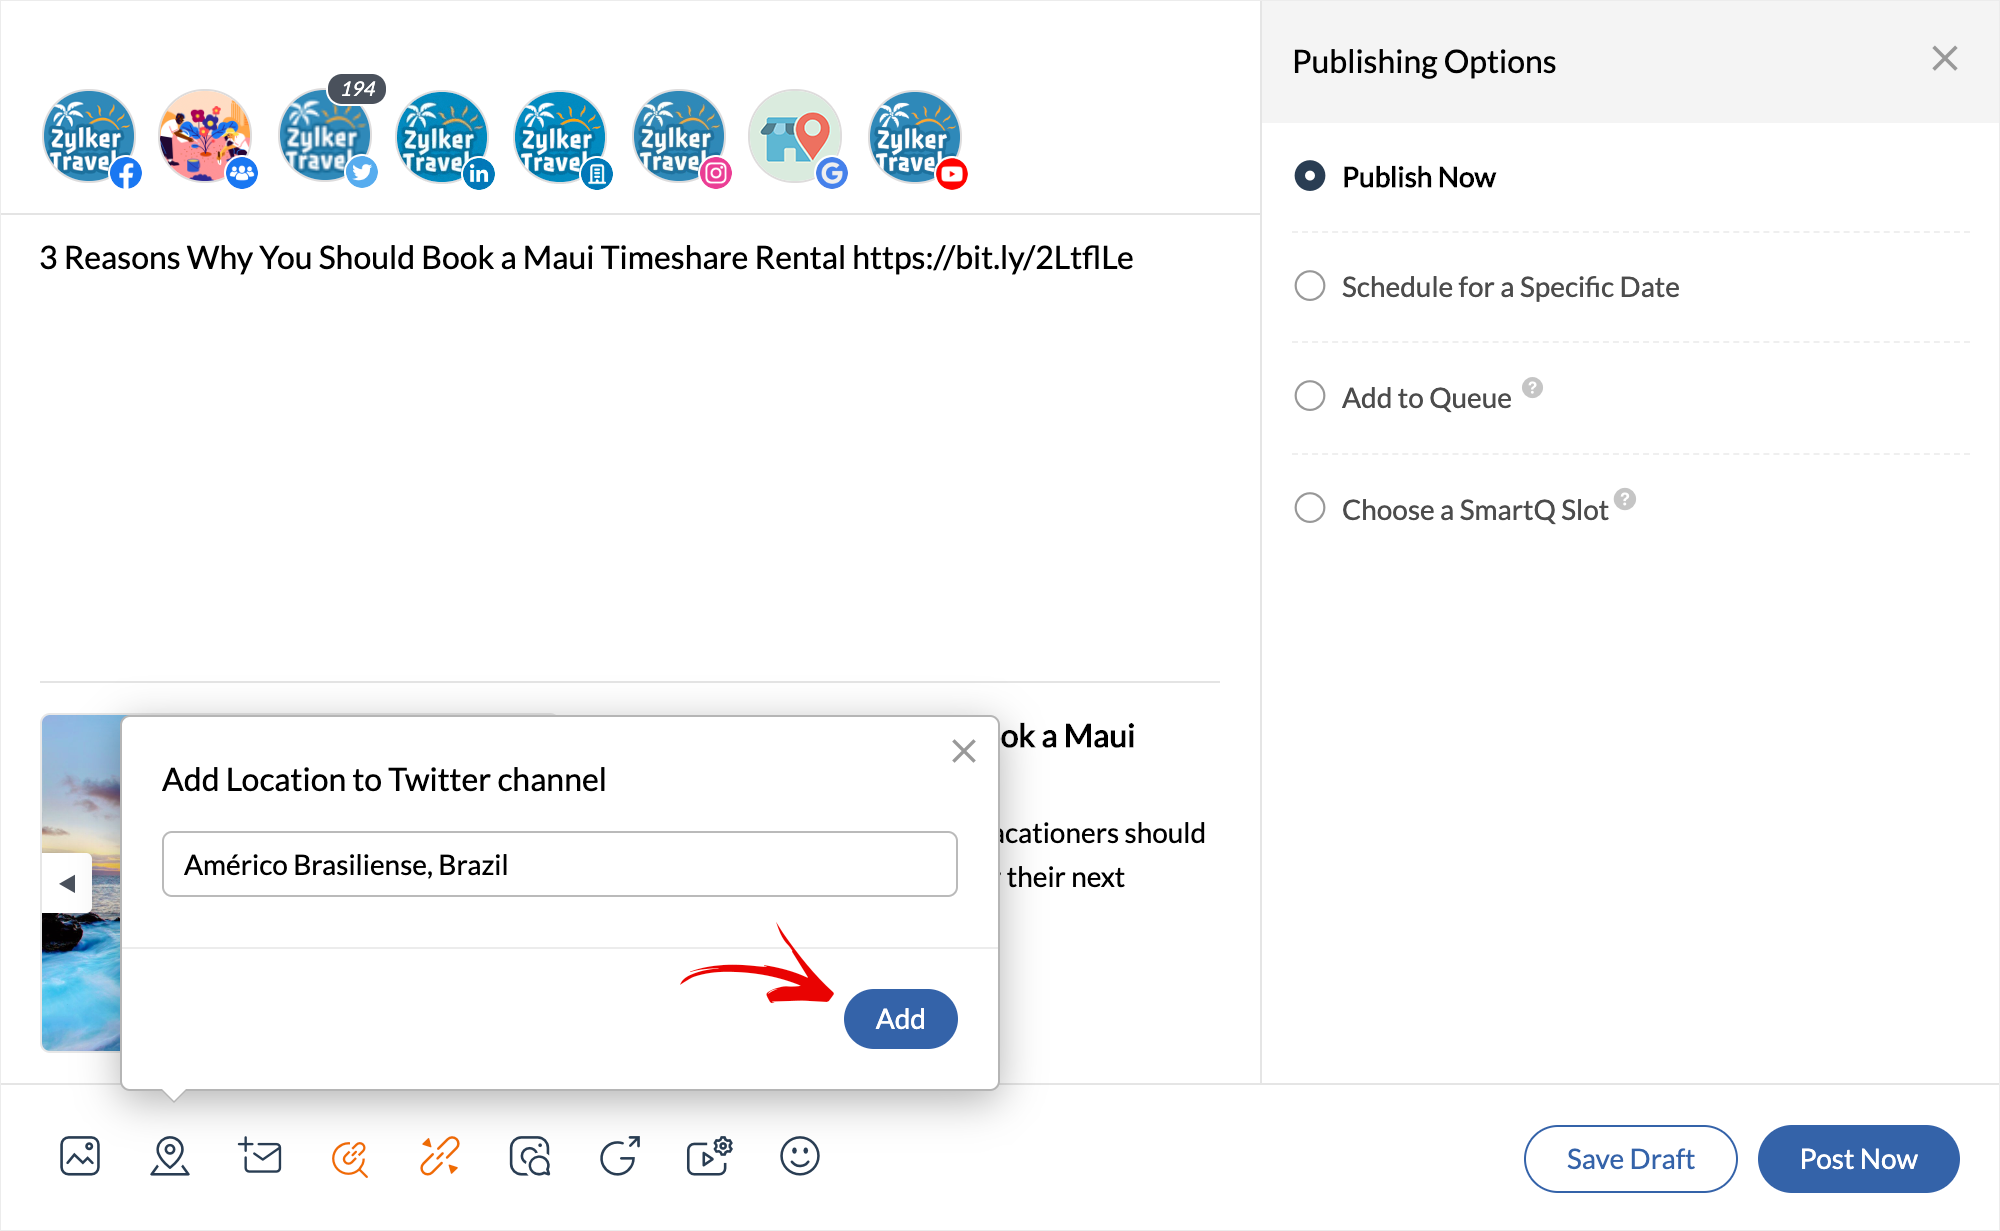The width and height of the screenshot is (2000, 1231).
Task: Click Add button in location popup
Action: click(x=900, y=1018)
